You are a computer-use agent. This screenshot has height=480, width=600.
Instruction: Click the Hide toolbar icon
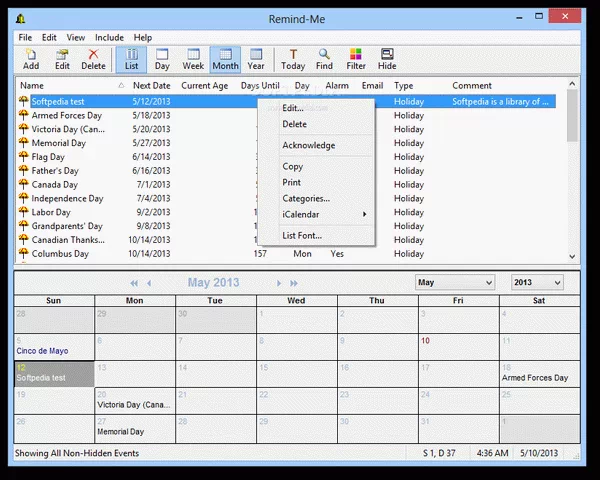click(387, 58)
